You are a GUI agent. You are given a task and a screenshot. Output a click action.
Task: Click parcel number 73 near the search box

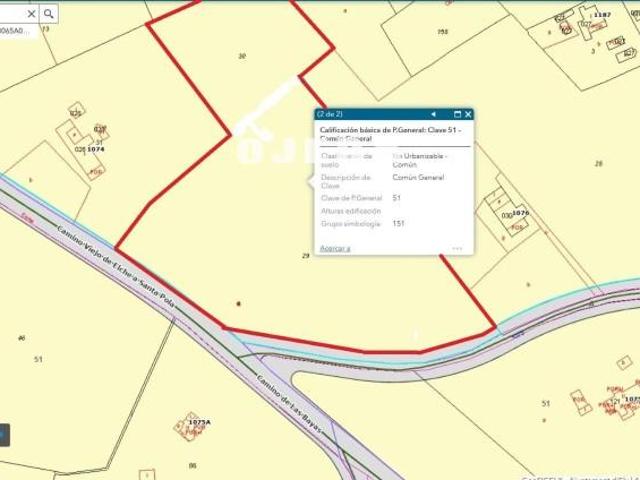(45, 29)
